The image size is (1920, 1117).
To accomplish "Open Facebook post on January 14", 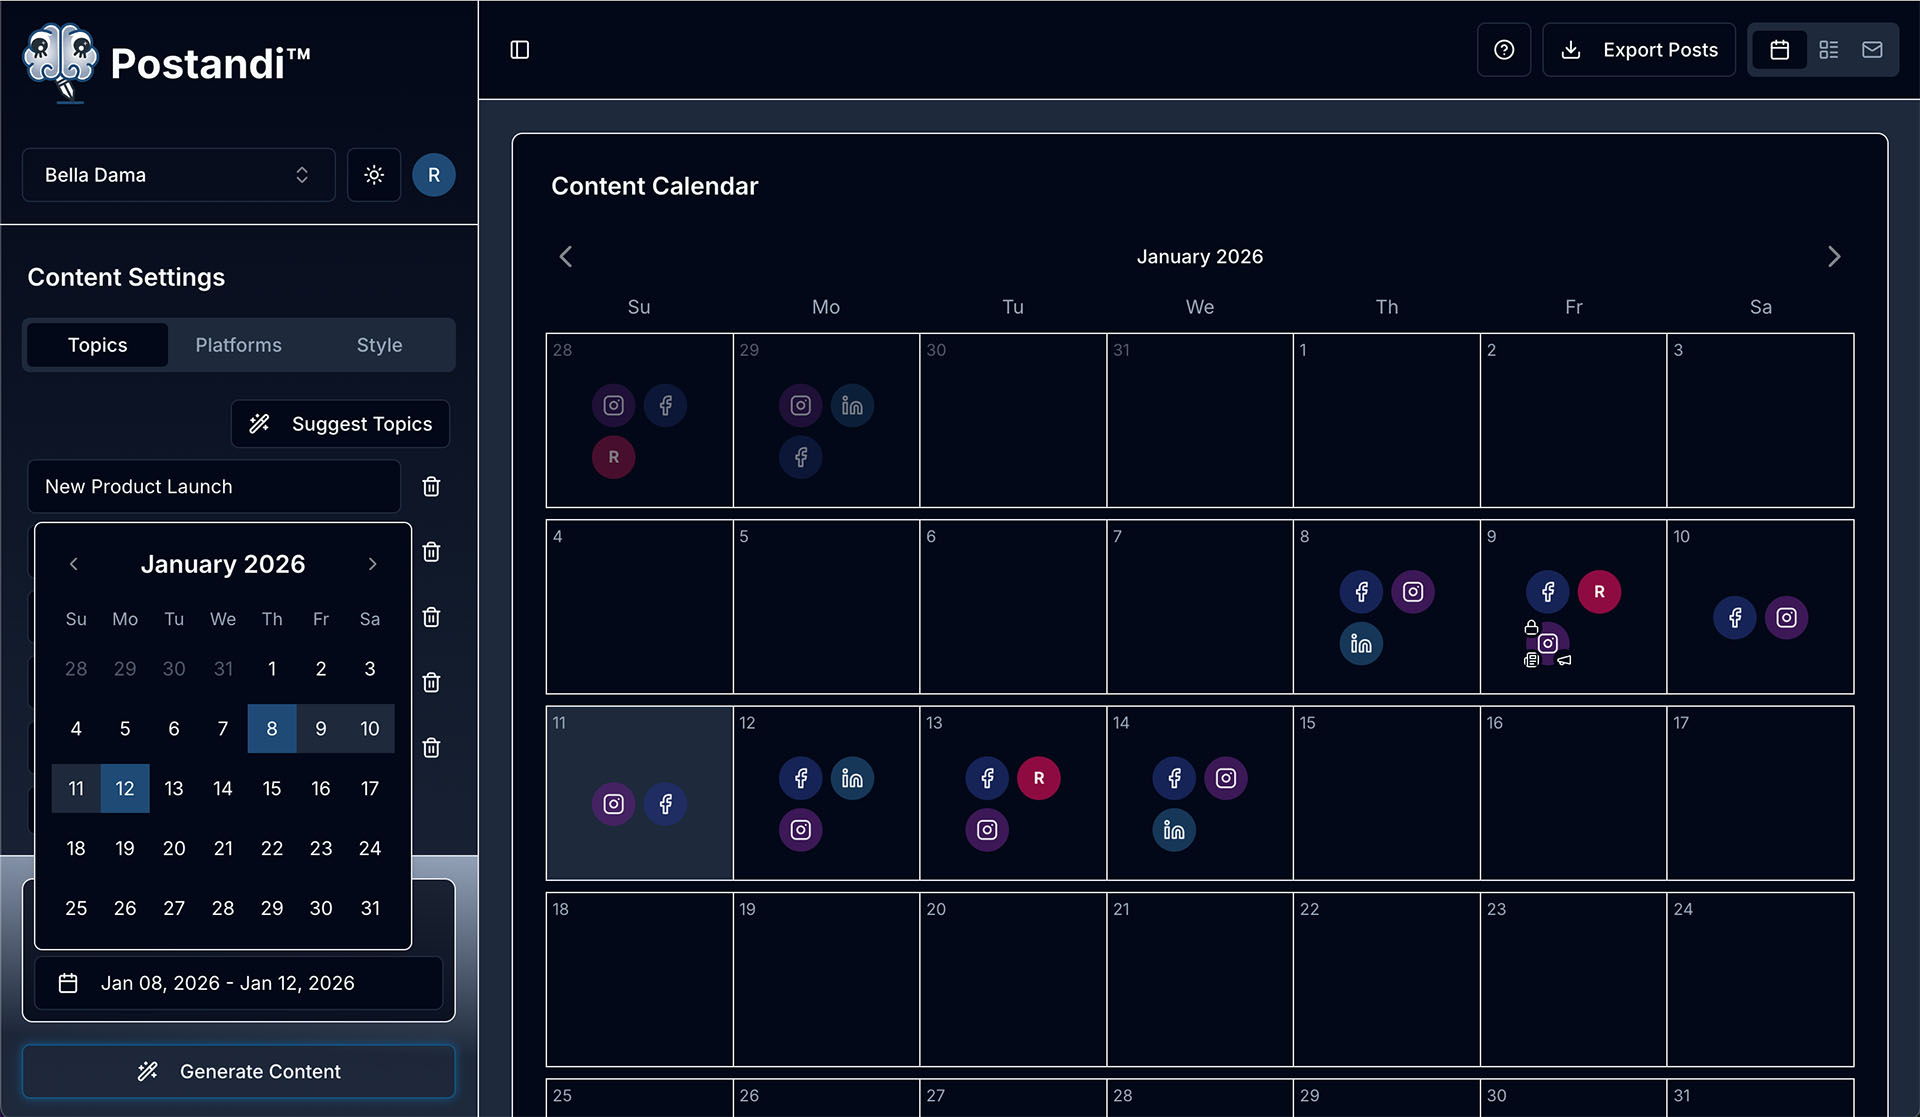I will 1174,778.
